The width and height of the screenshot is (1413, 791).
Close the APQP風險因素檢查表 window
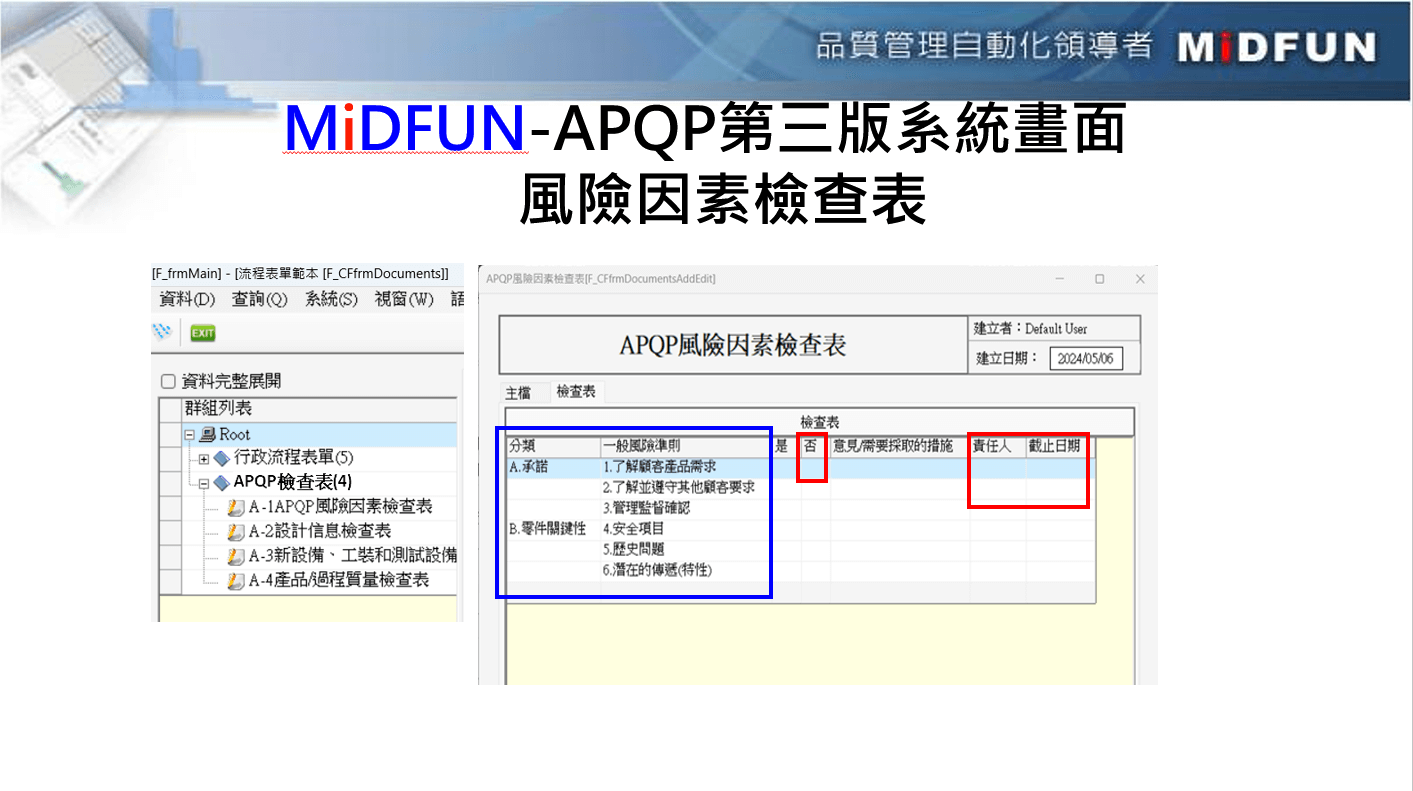point(1139,279)
